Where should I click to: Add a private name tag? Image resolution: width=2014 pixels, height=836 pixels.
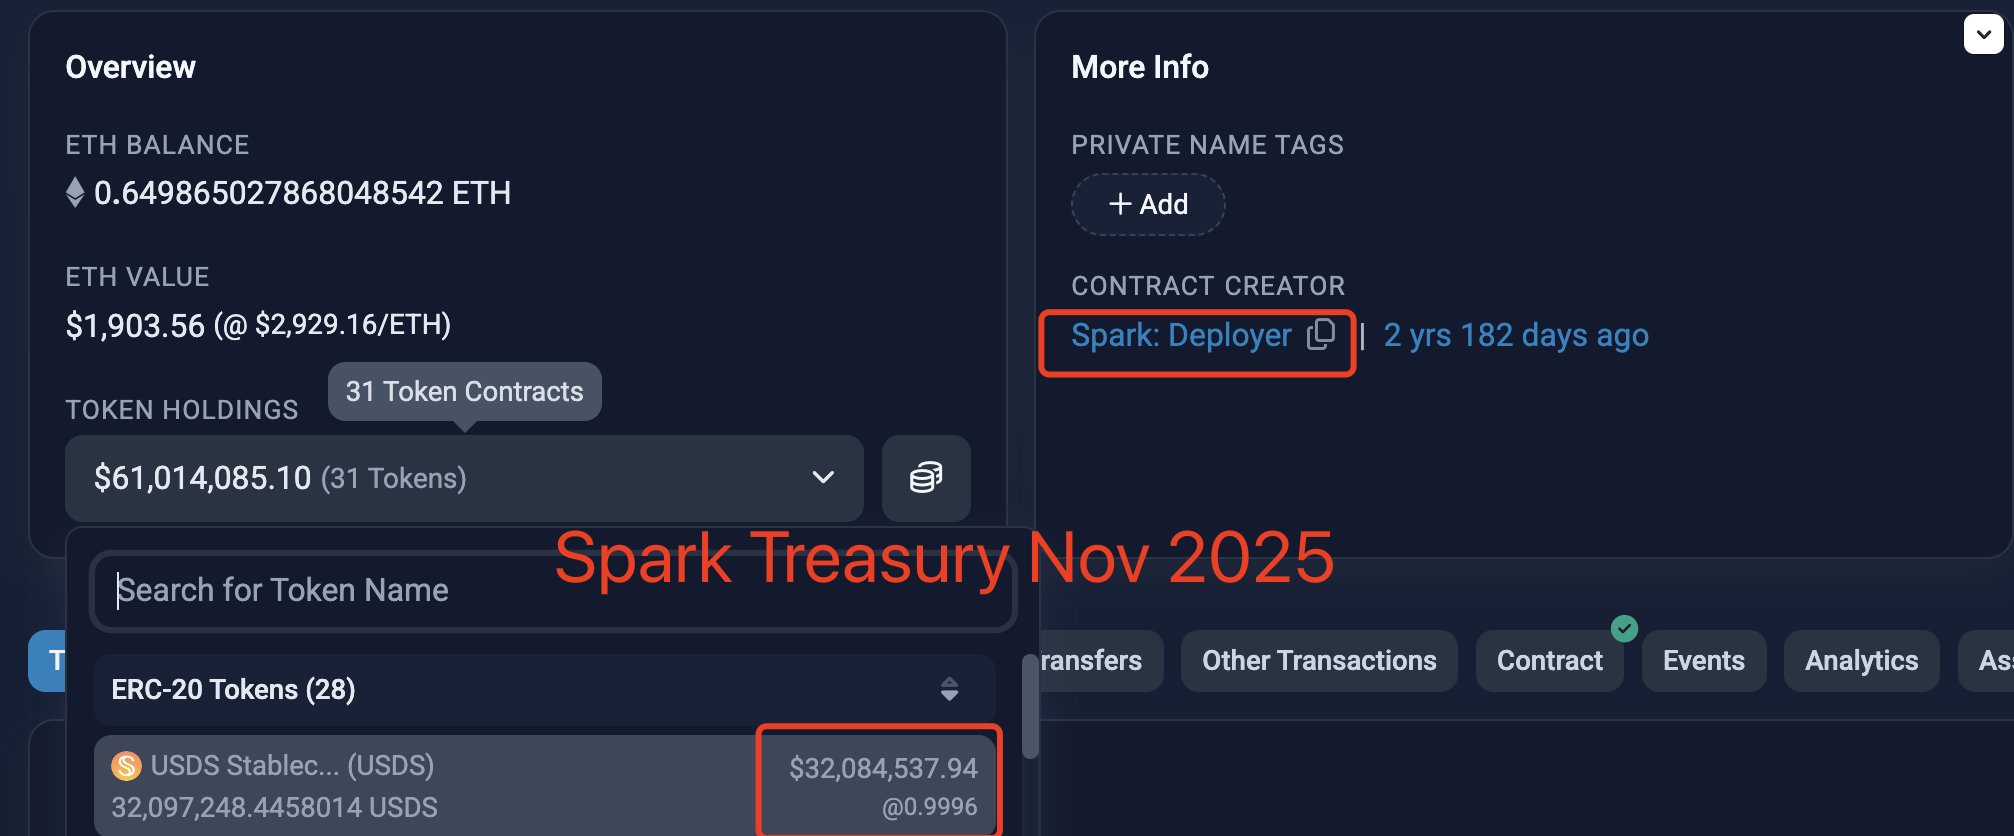pos(1148,204)
